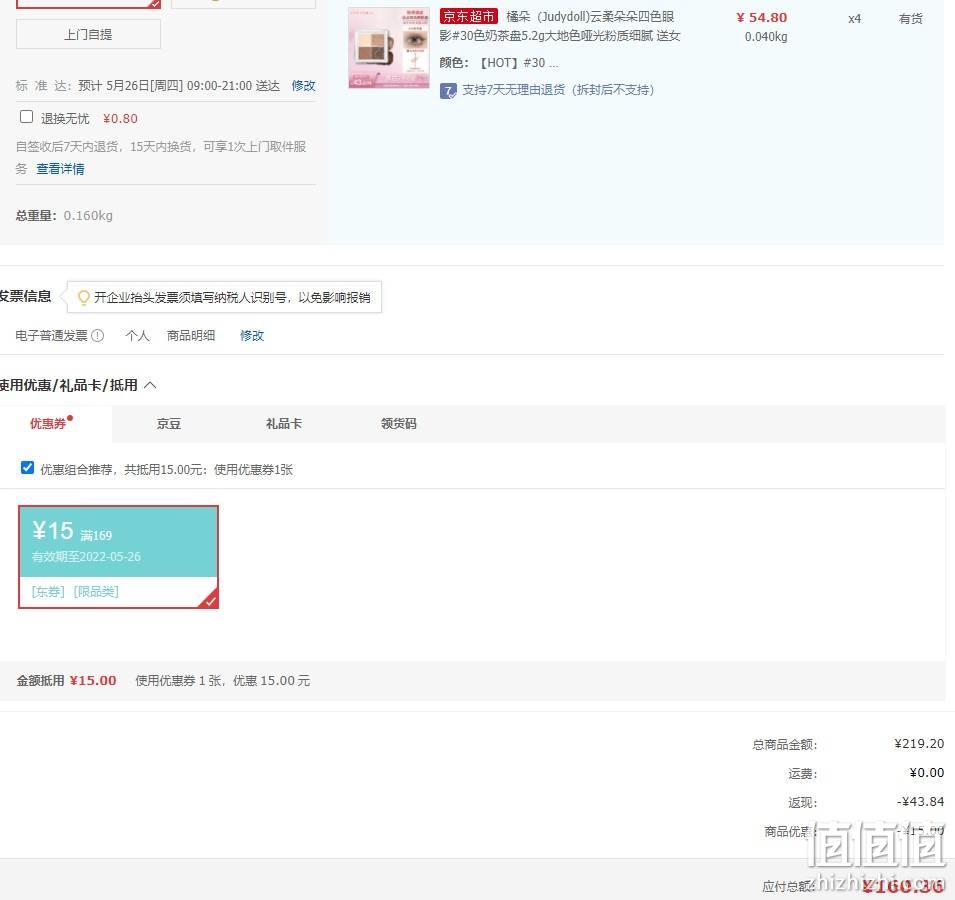Click the 7-day return badge icon
The image size is (955, 900).
point(448,91)
